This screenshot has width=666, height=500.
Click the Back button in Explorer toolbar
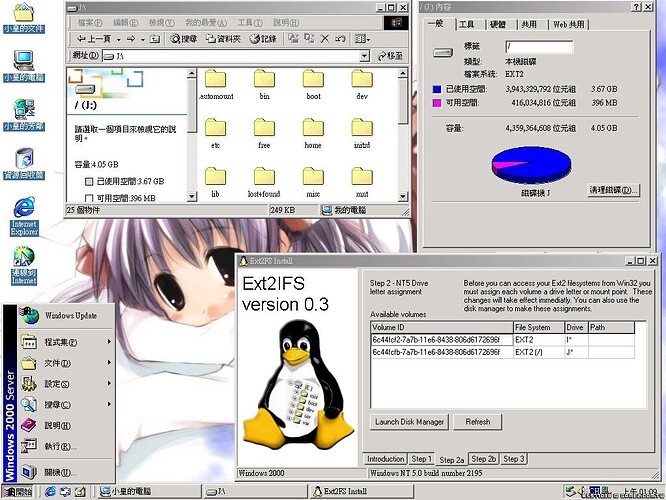coord(94,39)
